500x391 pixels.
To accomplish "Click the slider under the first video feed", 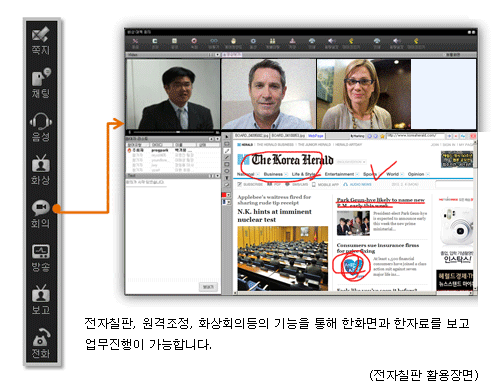I will pos(173,132).
